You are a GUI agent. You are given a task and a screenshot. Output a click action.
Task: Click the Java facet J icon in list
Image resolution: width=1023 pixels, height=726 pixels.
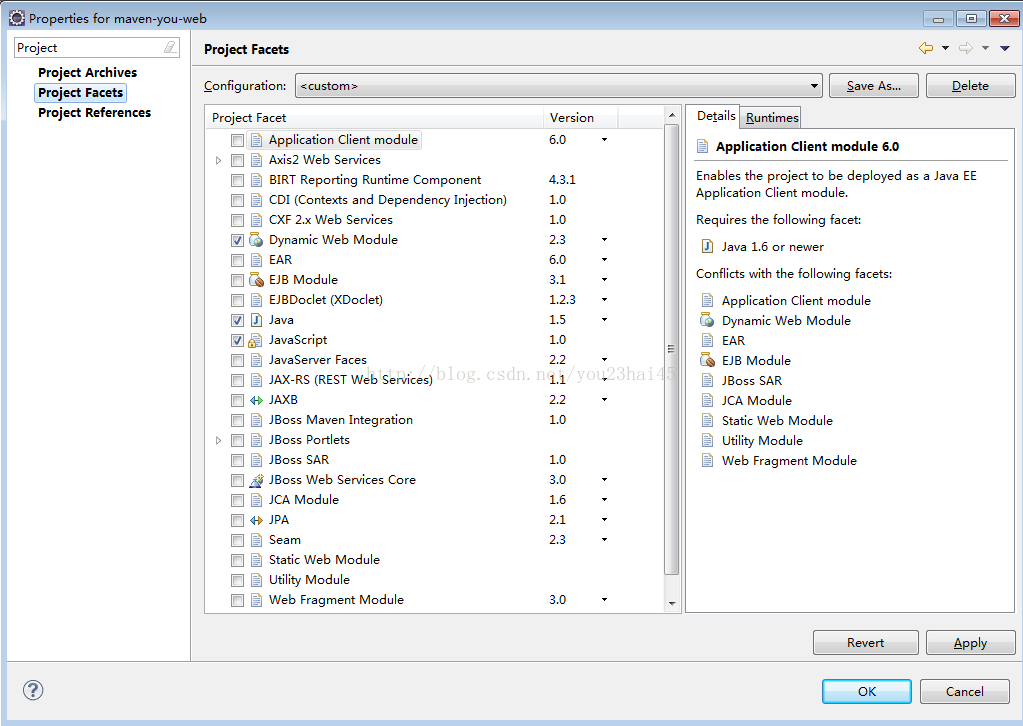(x=256, y=320)
